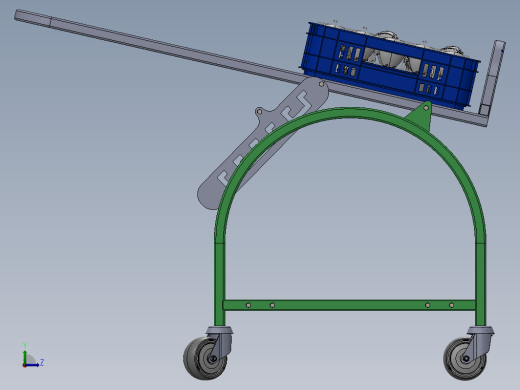The width and height of the screenshot is (520, 390).
Task: Select the green horizontal cross bar
Action: [349, 305]
